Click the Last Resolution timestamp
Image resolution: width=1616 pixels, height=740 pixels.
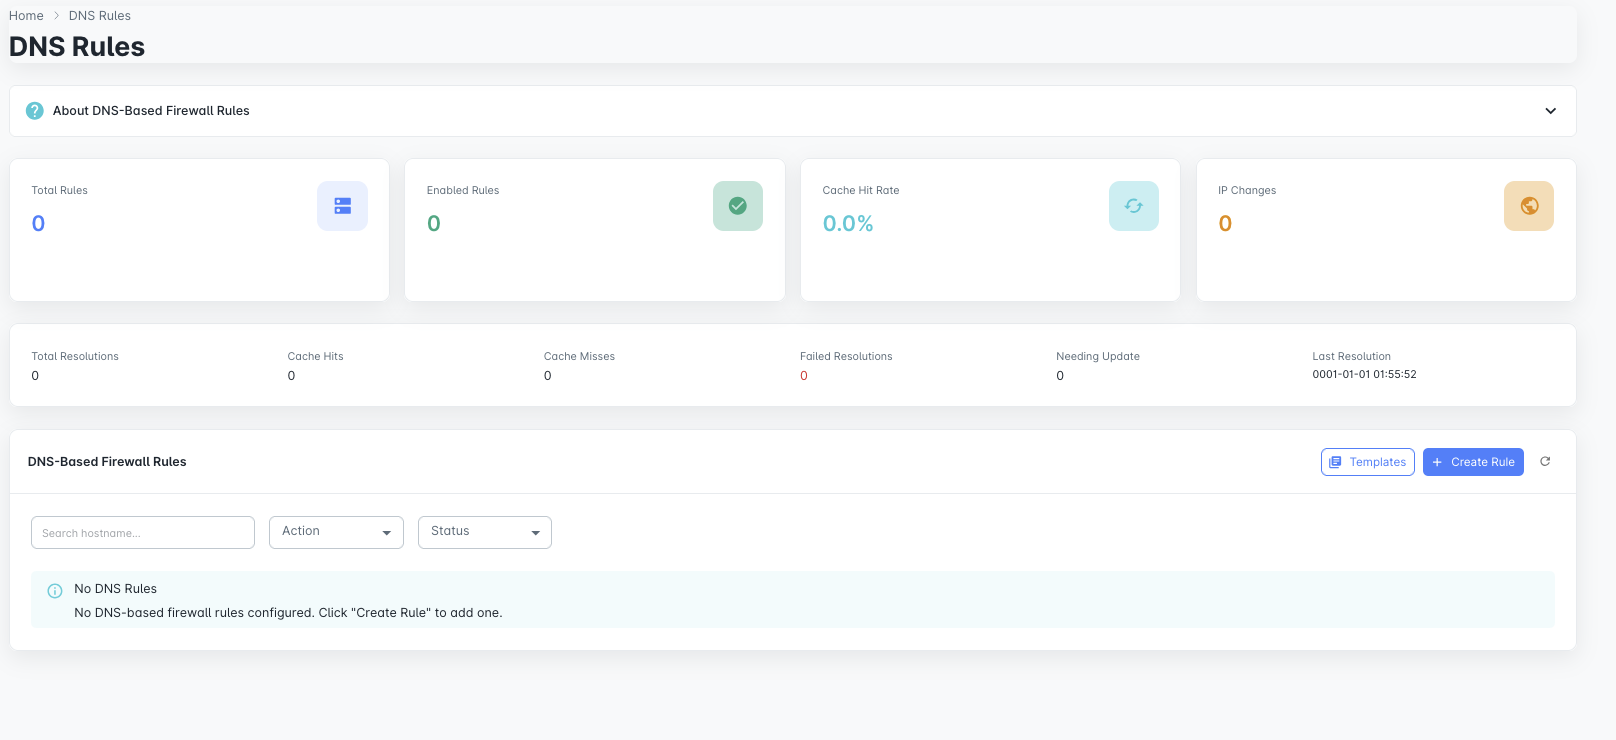click(1364, 375)
